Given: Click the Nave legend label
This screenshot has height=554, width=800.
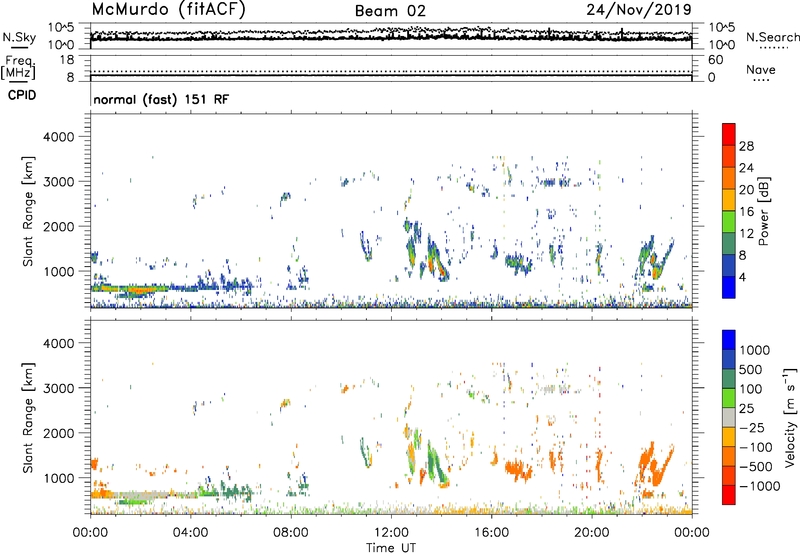Looking at the screenshot, I should coord(761,69).
